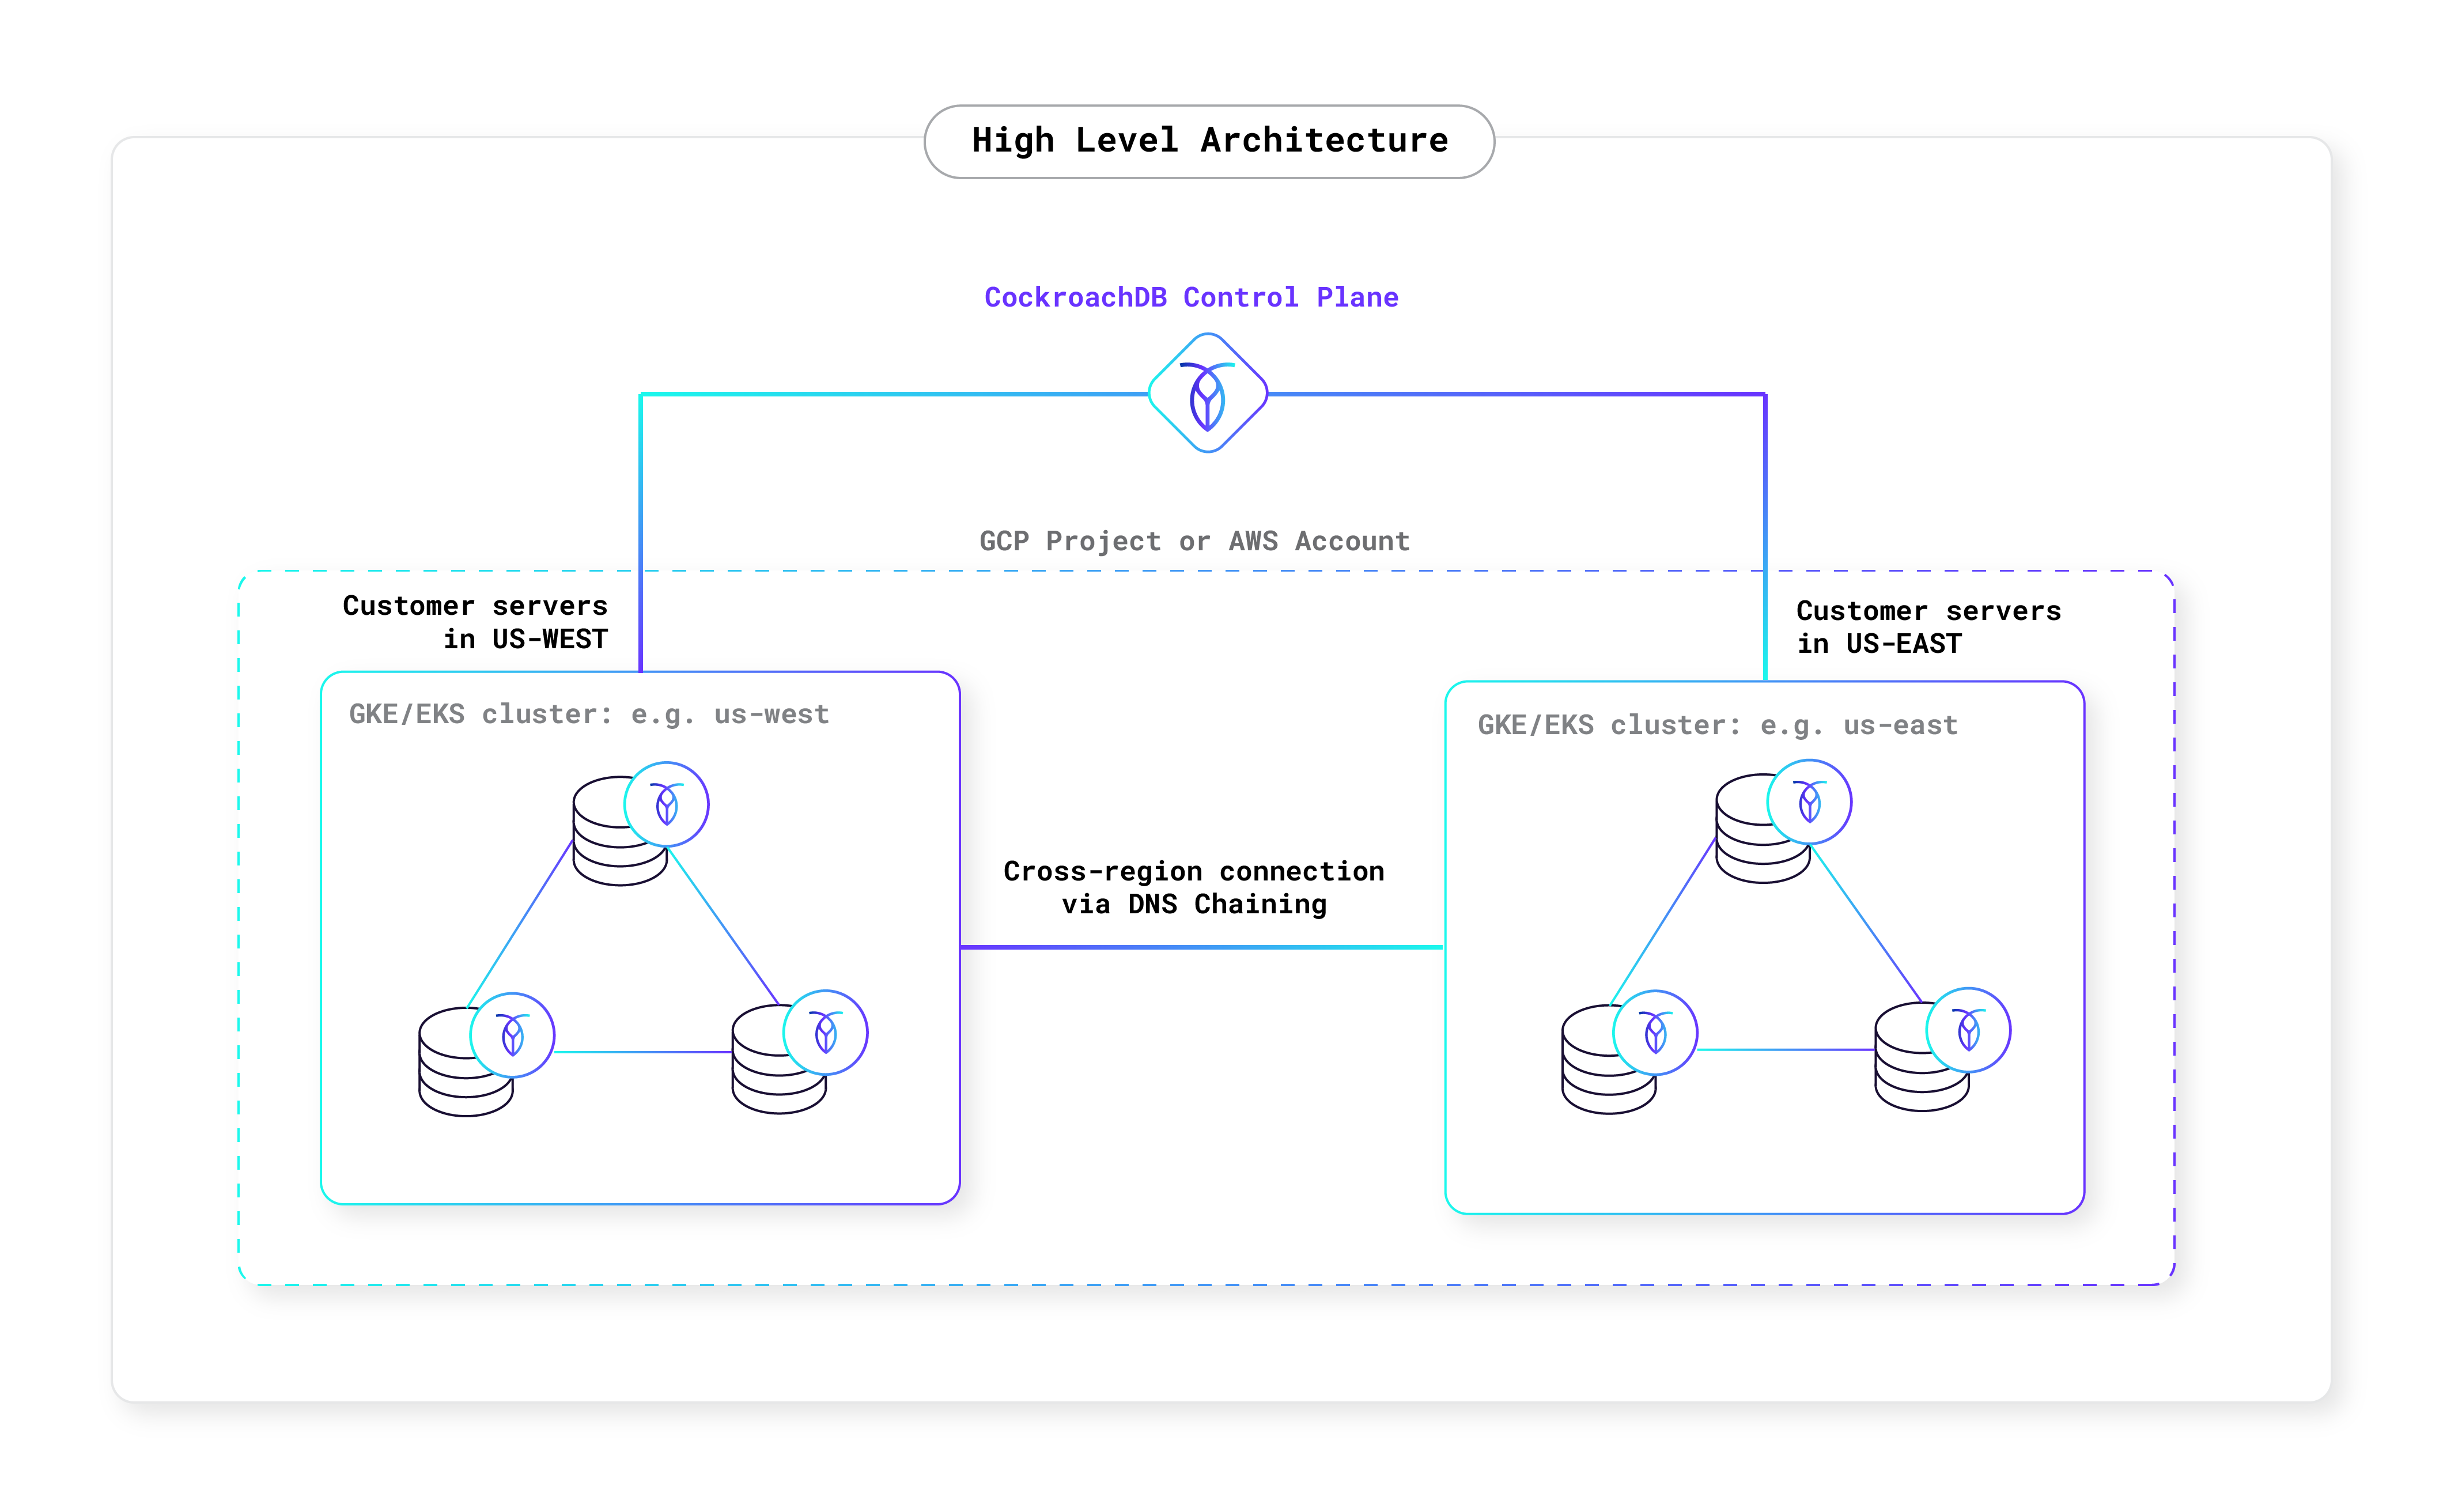This screenshot has width=2443, height=1512.
Task: Select the 'GCP Project or AWS Account' label
Action: click(1194, 541)
